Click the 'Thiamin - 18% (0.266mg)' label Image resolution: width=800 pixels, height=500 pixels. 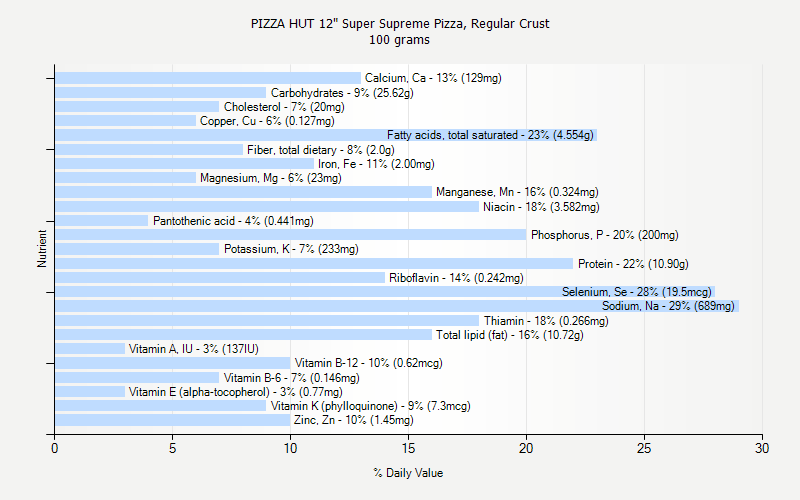click(x=546, y=321)
